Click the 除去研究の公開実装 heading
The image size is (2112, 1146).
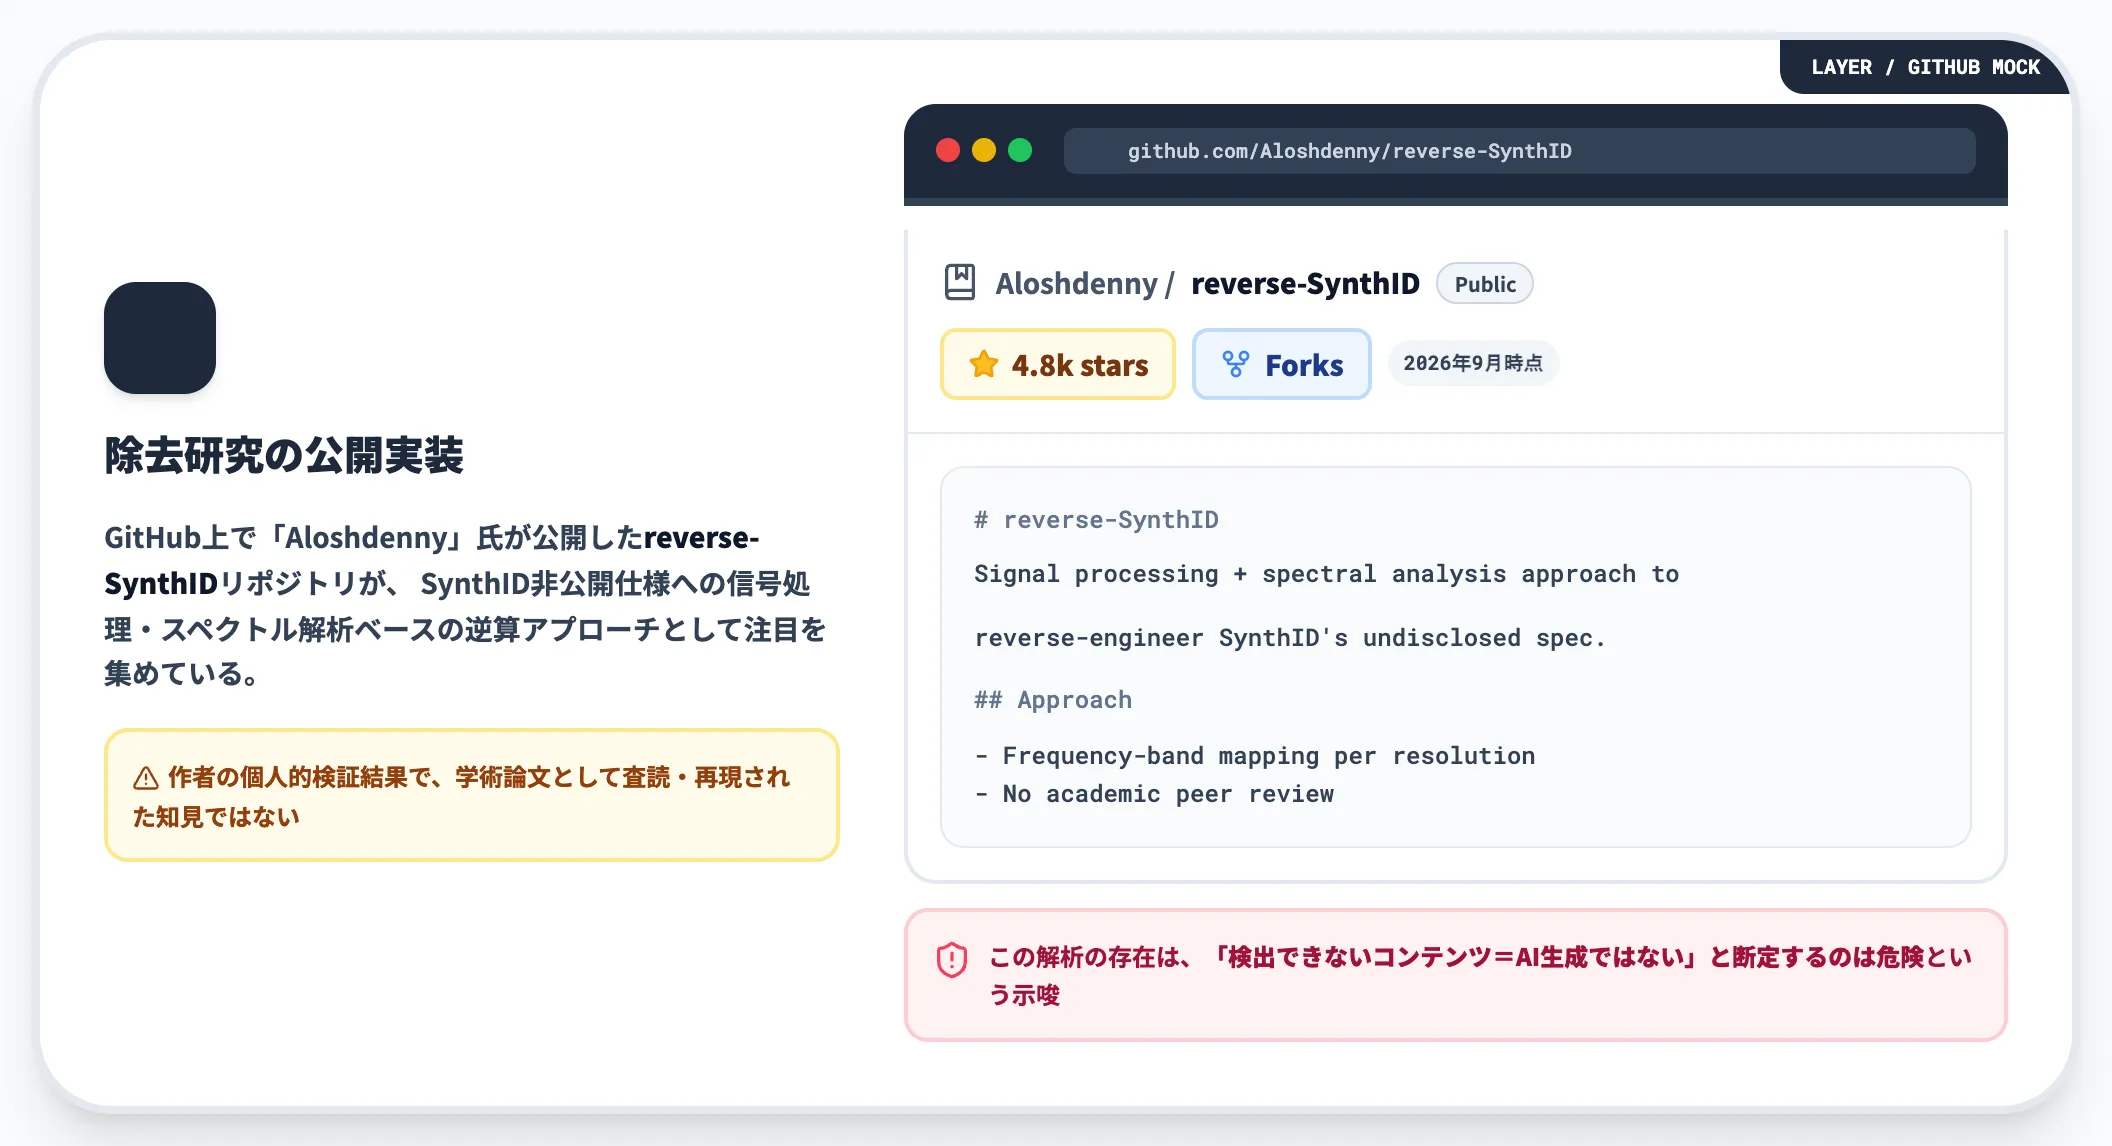point(284,455)
